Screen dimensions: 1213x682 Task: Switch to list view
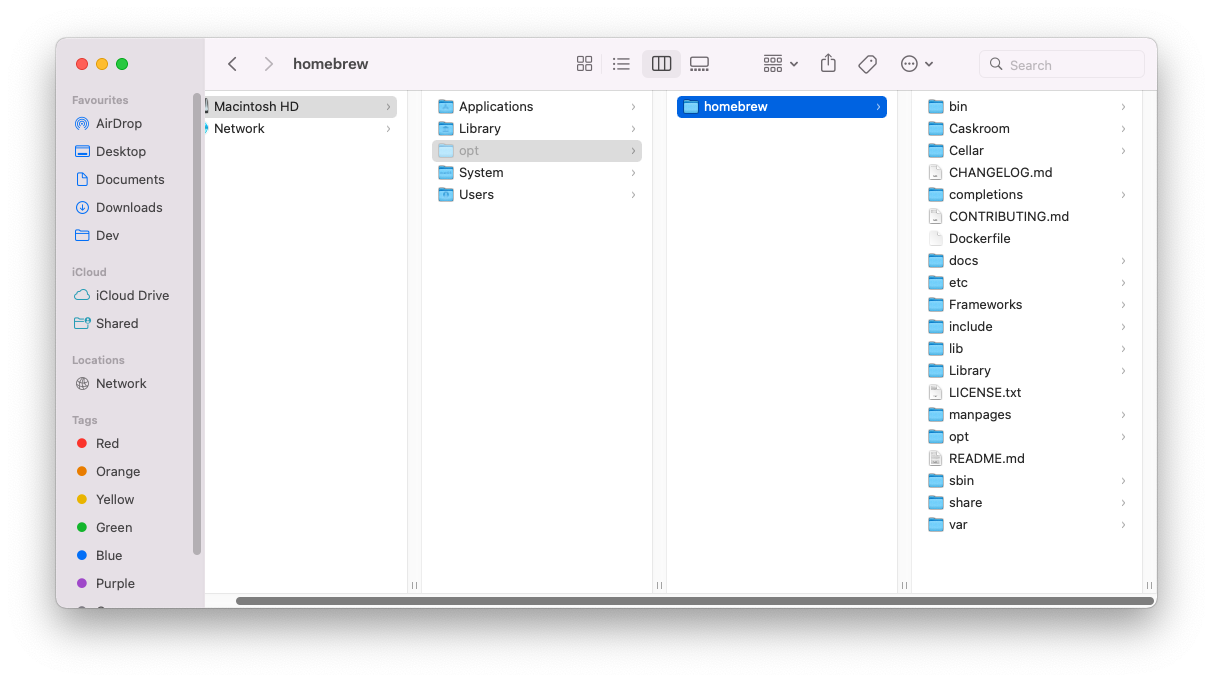click(621, 63)
